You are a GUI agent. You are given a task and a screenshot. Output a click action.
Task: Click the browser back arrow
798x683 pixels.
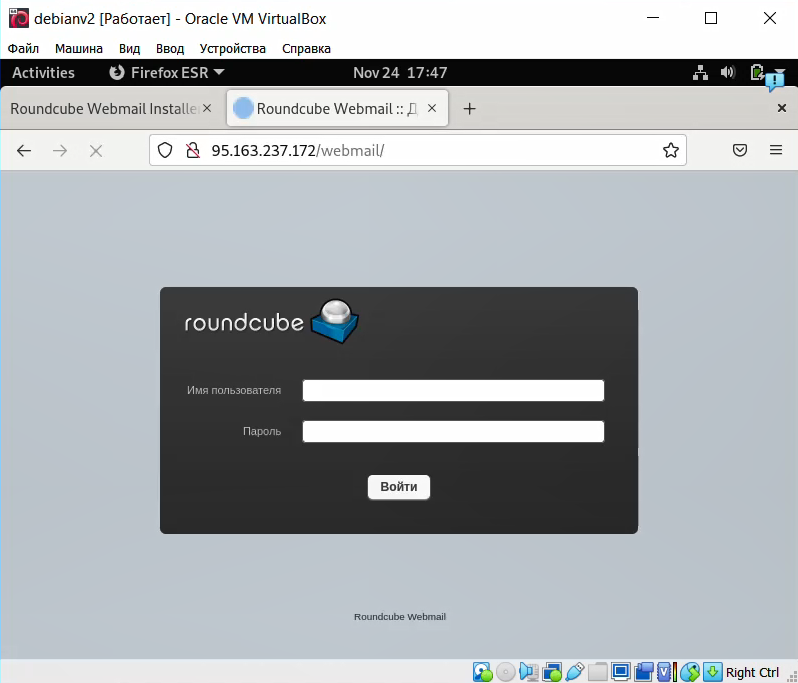point(24,150)
